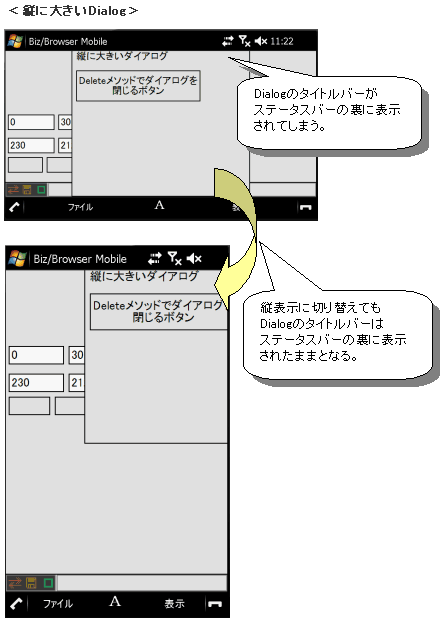
Task: Click the input field containing 0 in lower screenshot
Action: tap(36, 355)
